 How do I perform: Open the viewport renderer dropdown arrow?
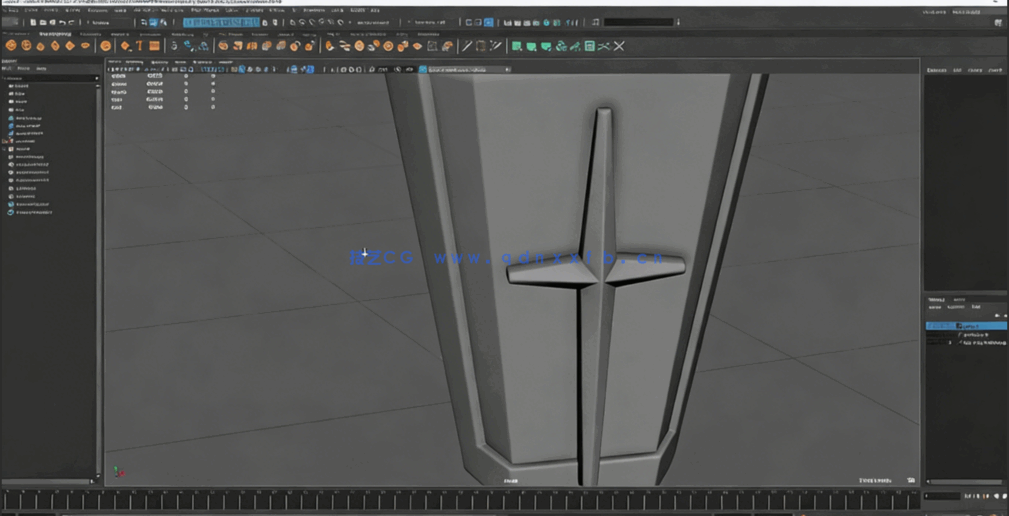click(x=508, y=70)
